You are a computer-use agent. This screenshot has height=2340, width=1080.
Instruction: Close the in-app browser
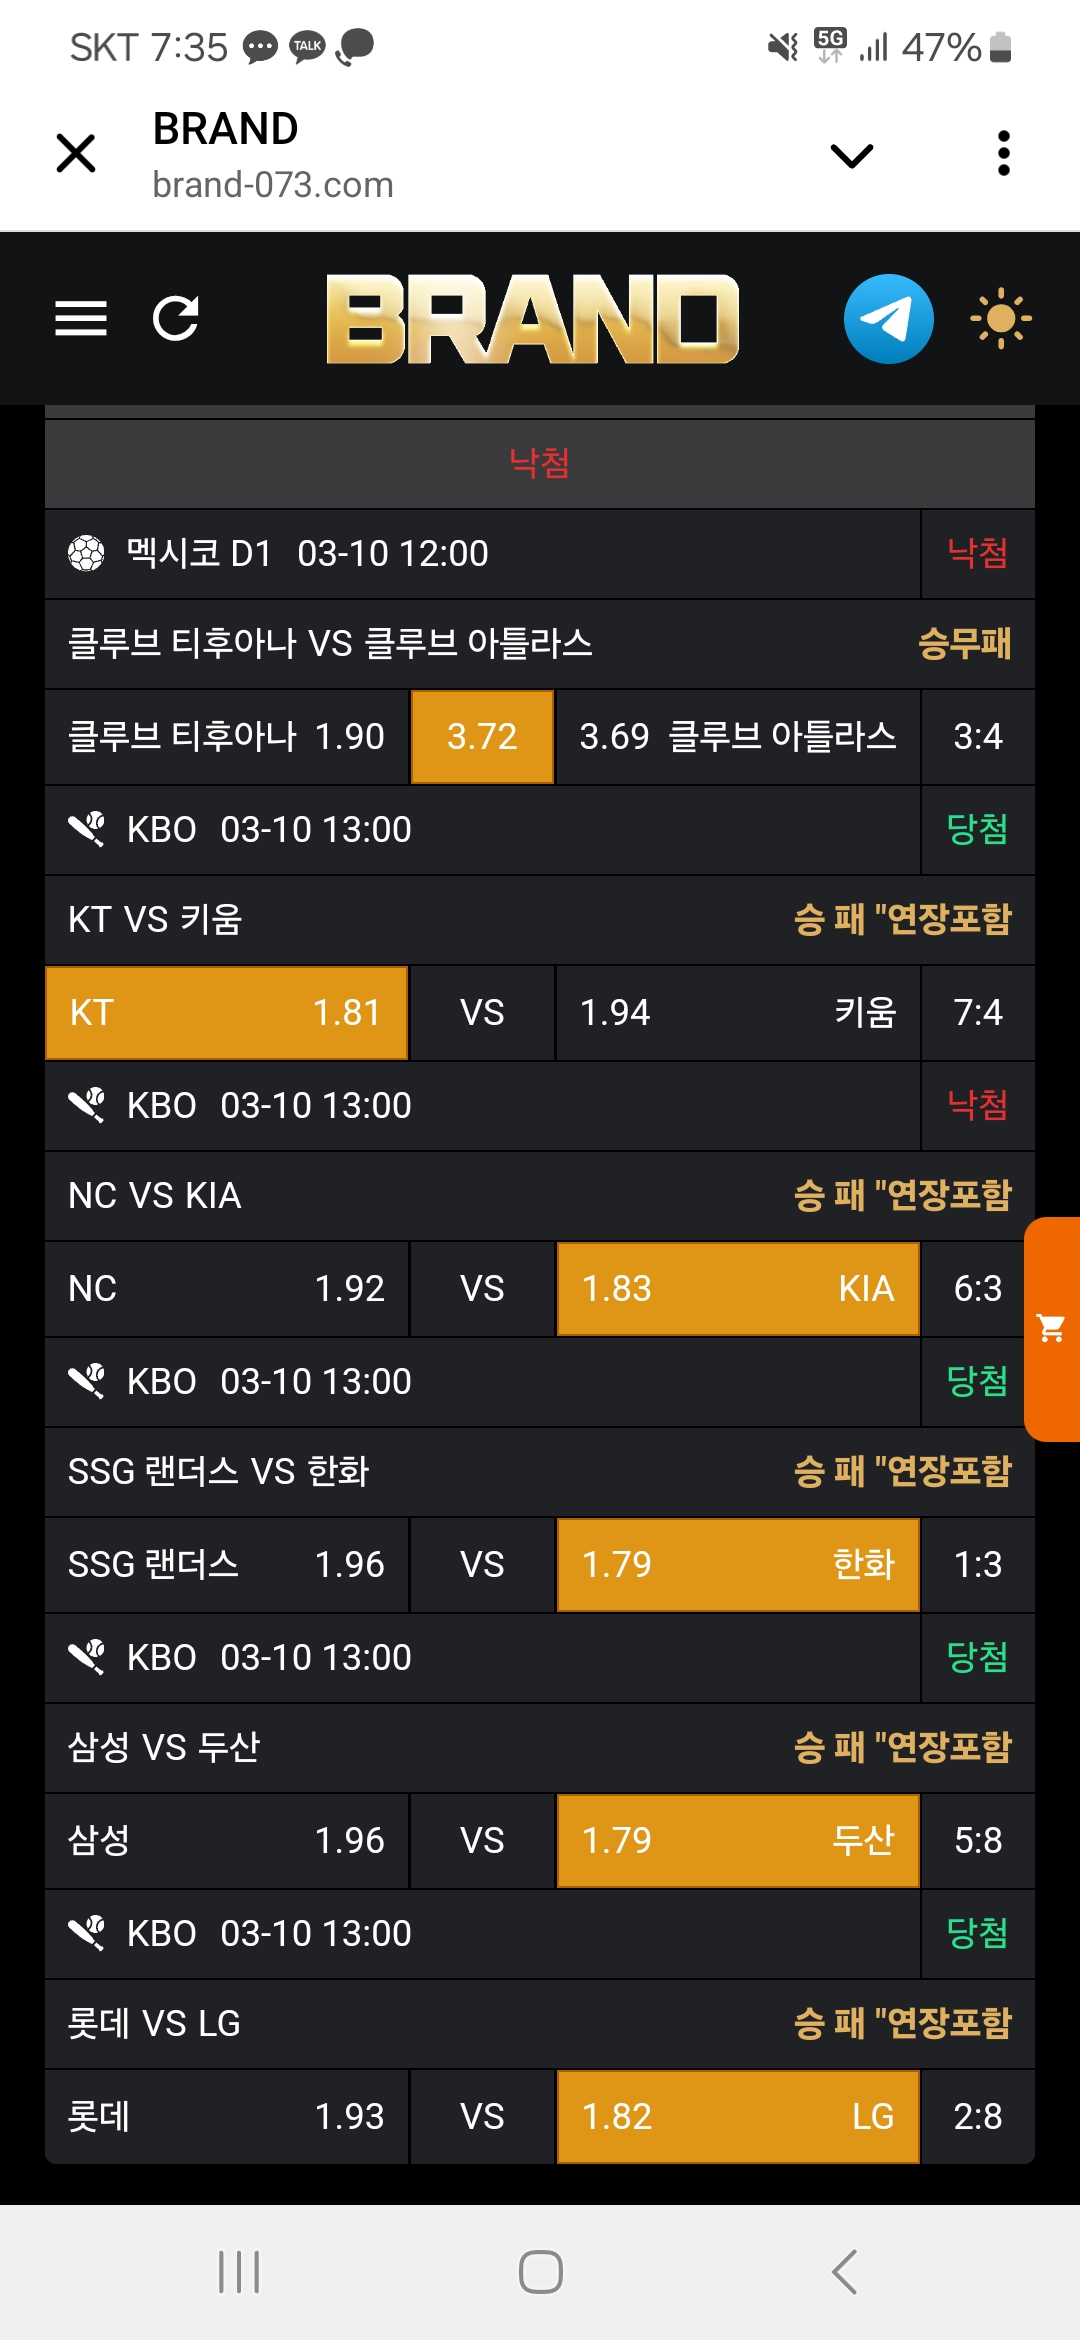[x=76, y=154]
